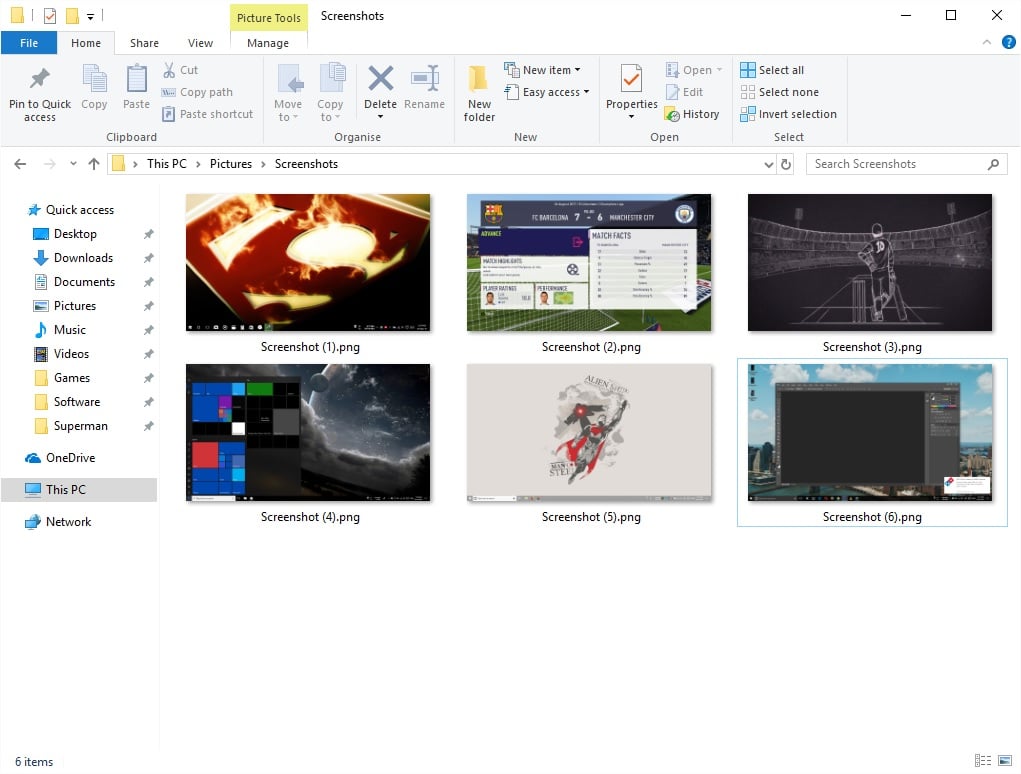Delete the selected file with red X
The width and height of the screenshot is (1021, 774).
coord(380,79)
